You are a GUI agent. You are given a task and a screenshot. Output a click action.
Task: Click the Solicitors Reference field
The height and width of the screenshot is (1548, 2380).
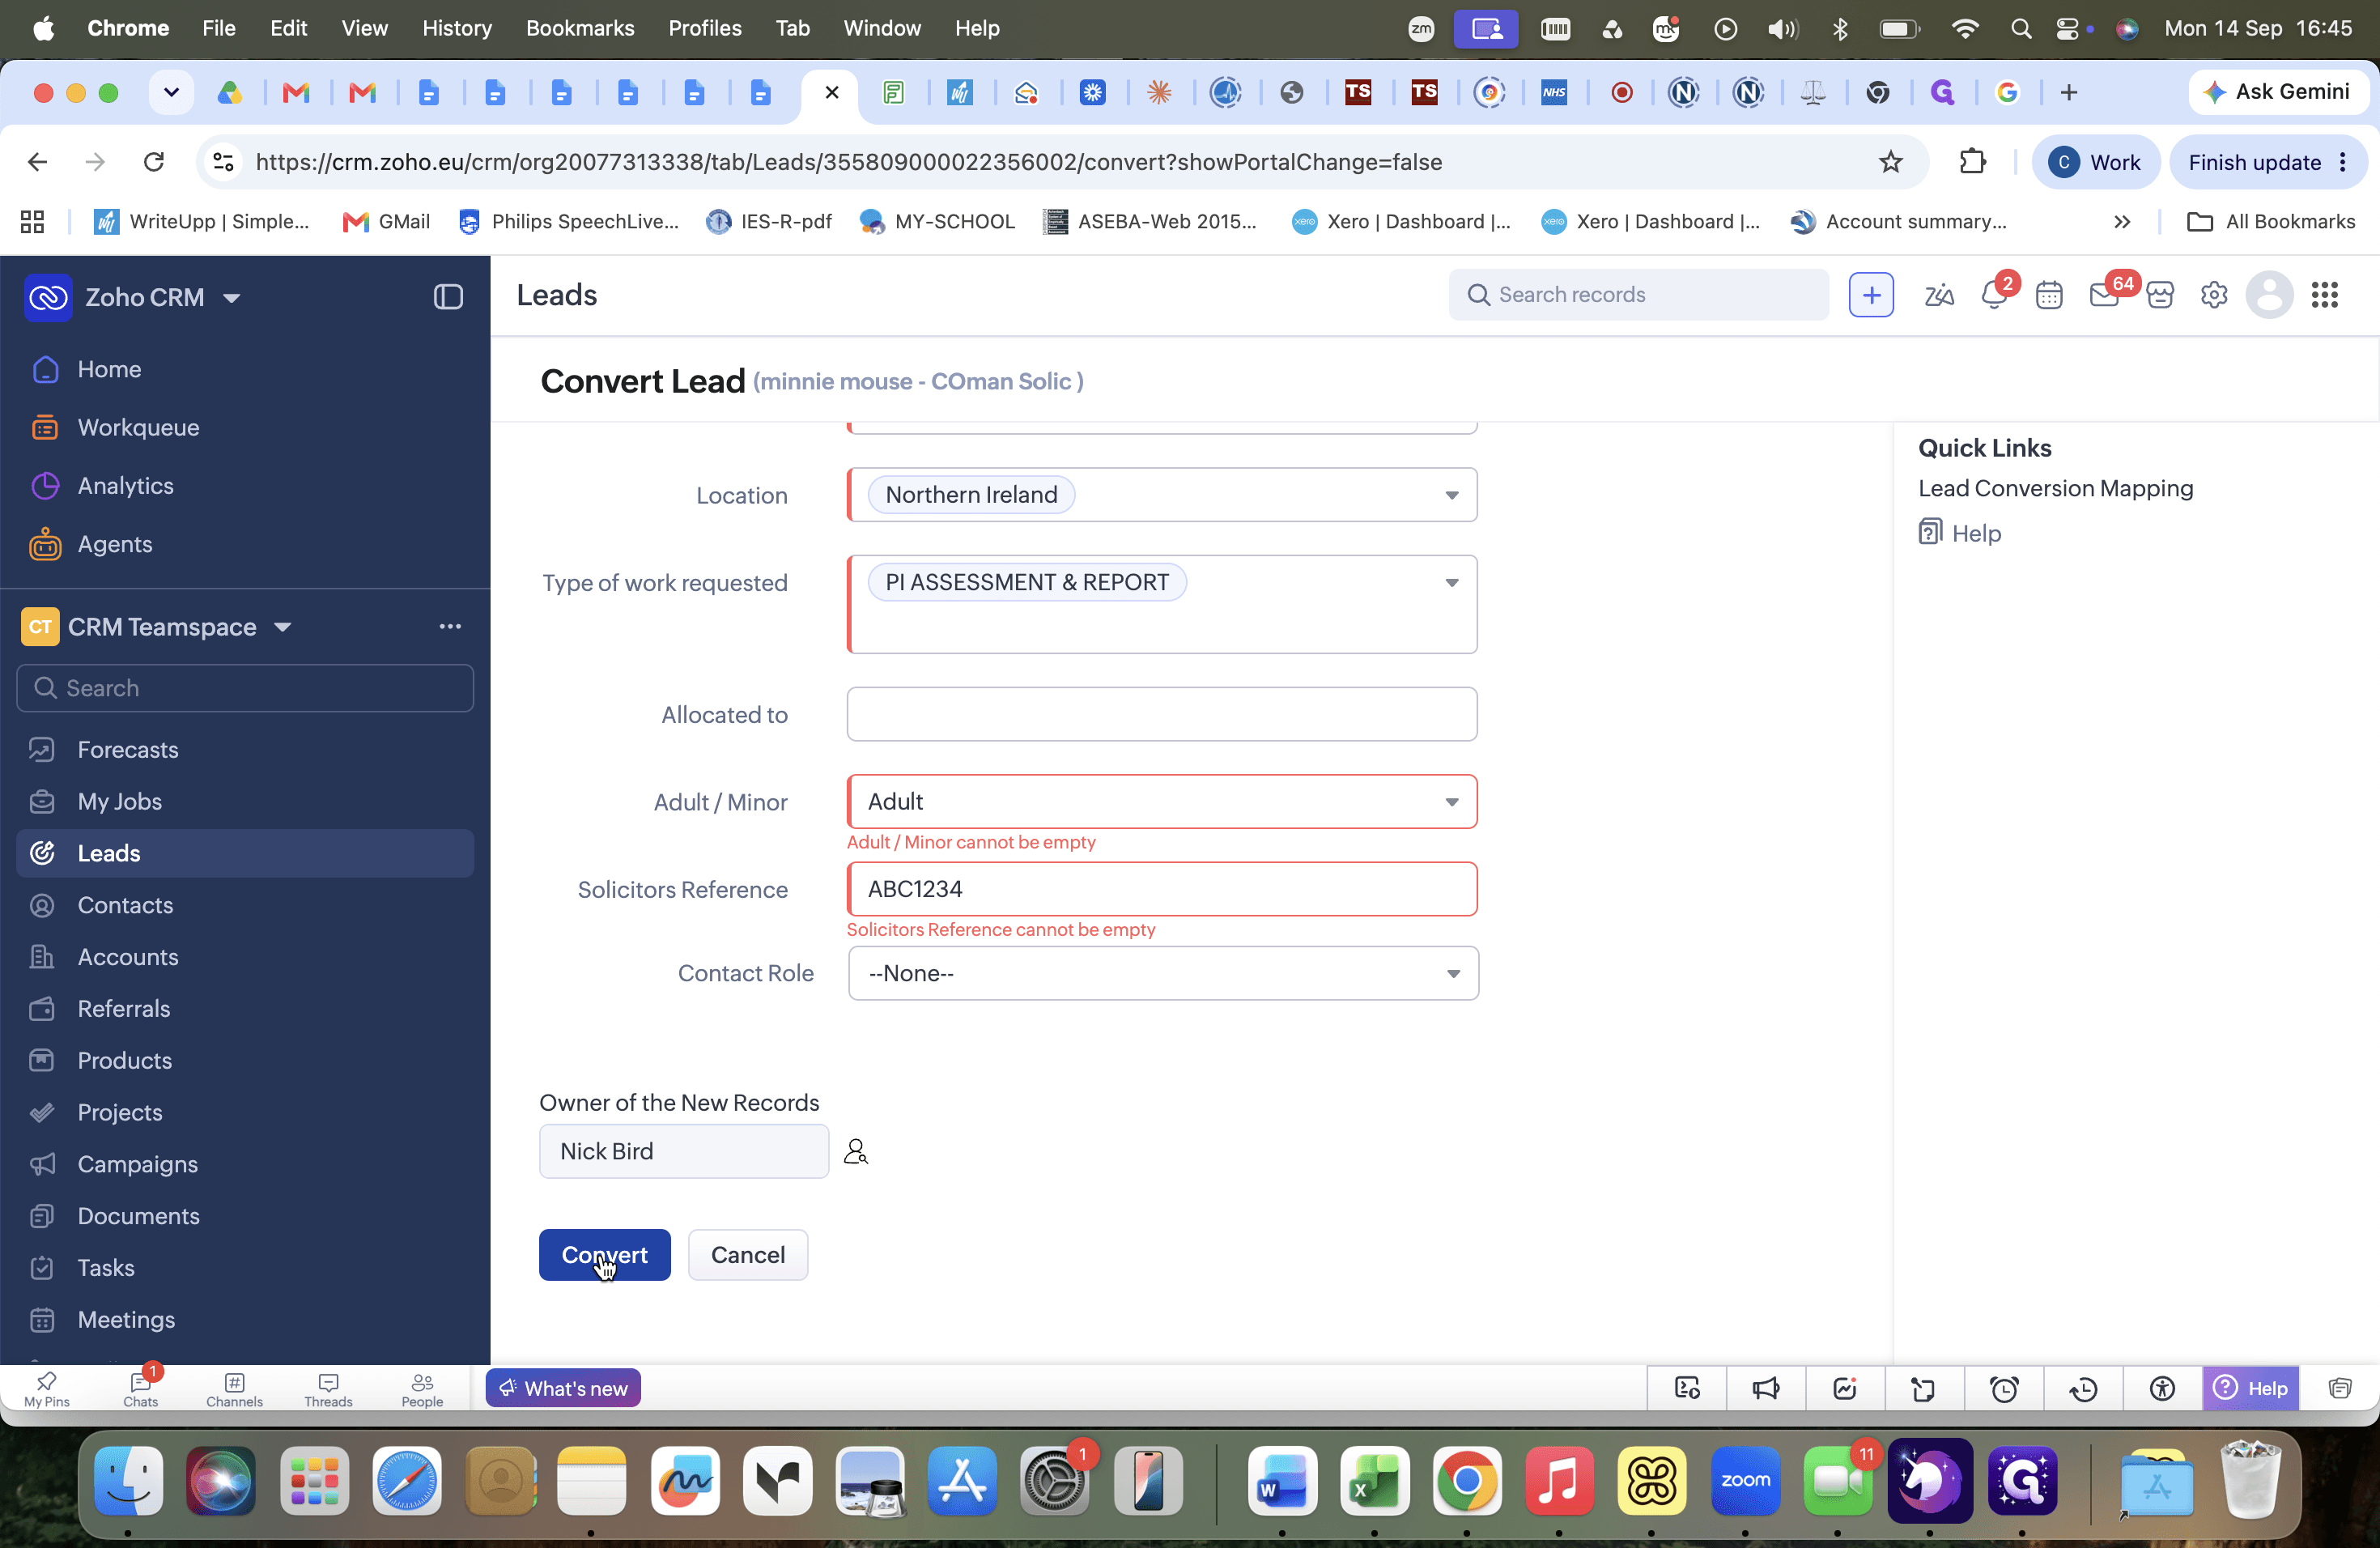(x=1161, y=889)
